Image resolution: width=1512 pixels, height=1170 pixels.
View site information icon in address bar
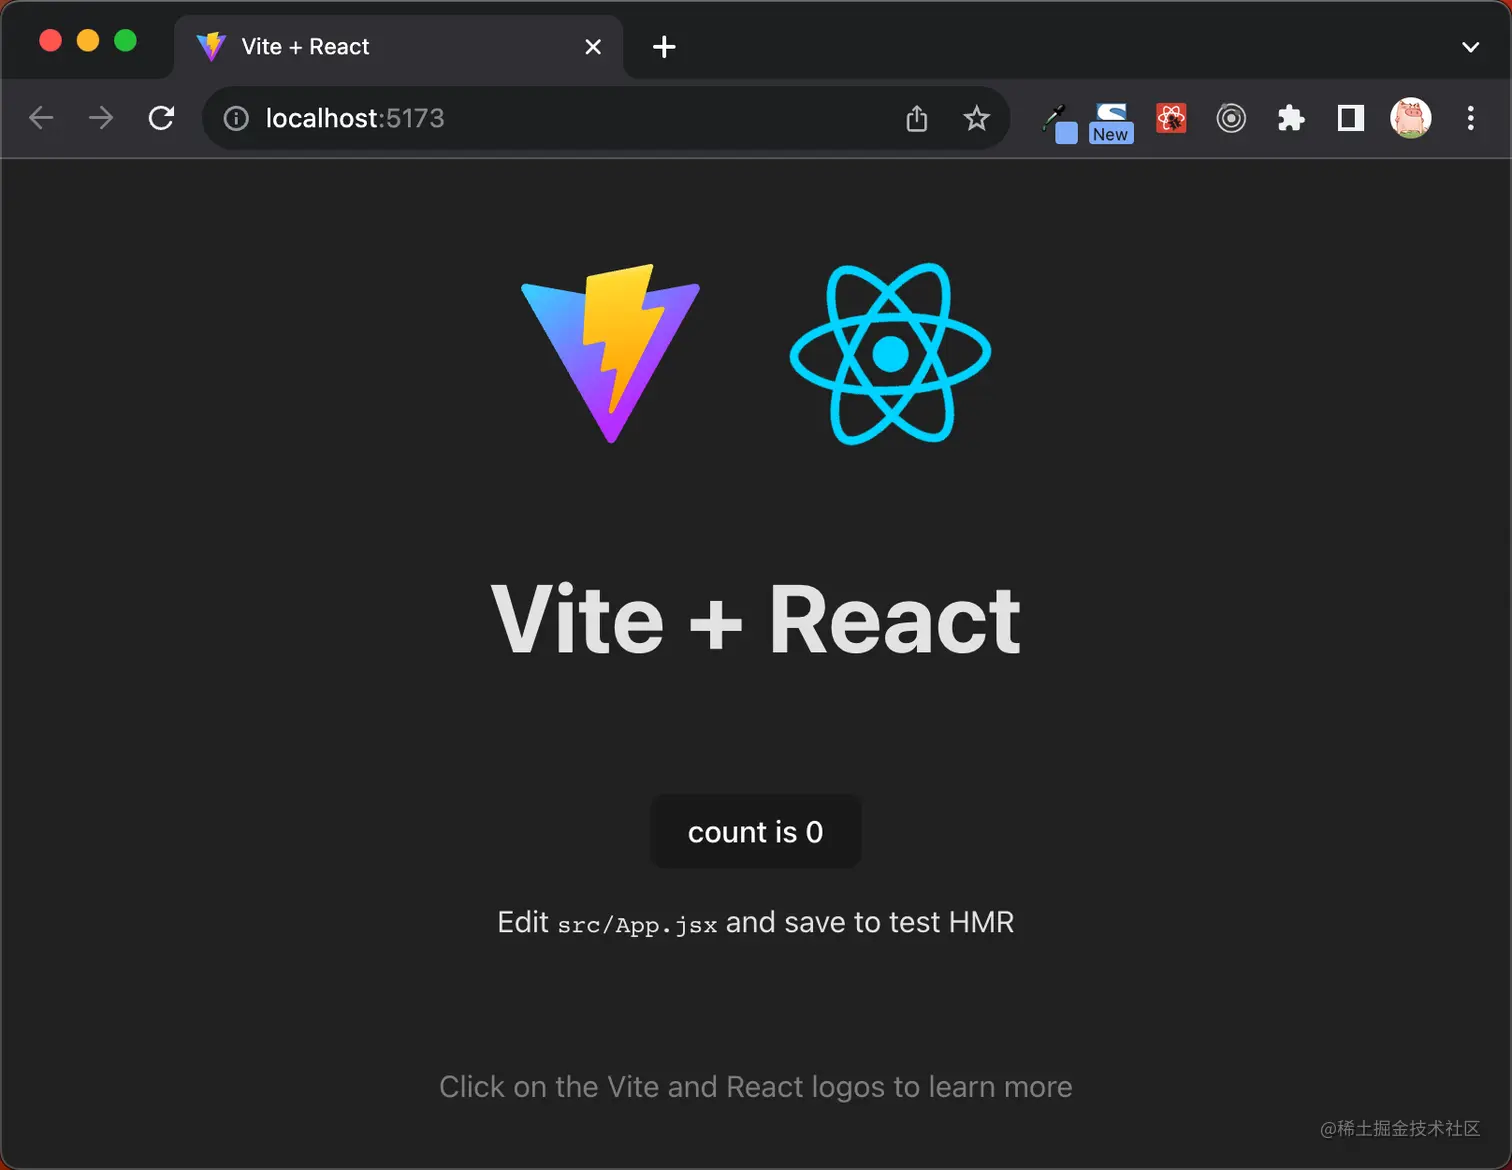pos(236,119)
